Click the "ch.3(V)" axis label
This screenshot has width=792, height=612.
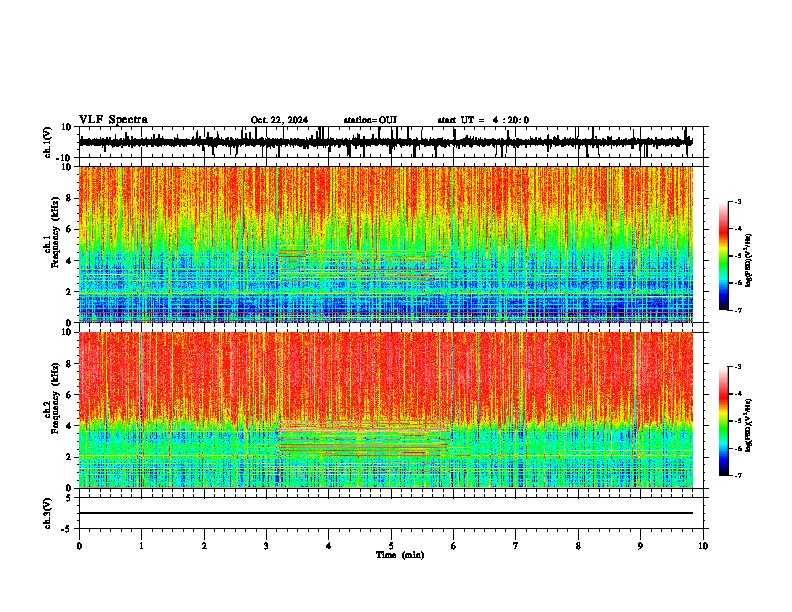pos(48,513)
